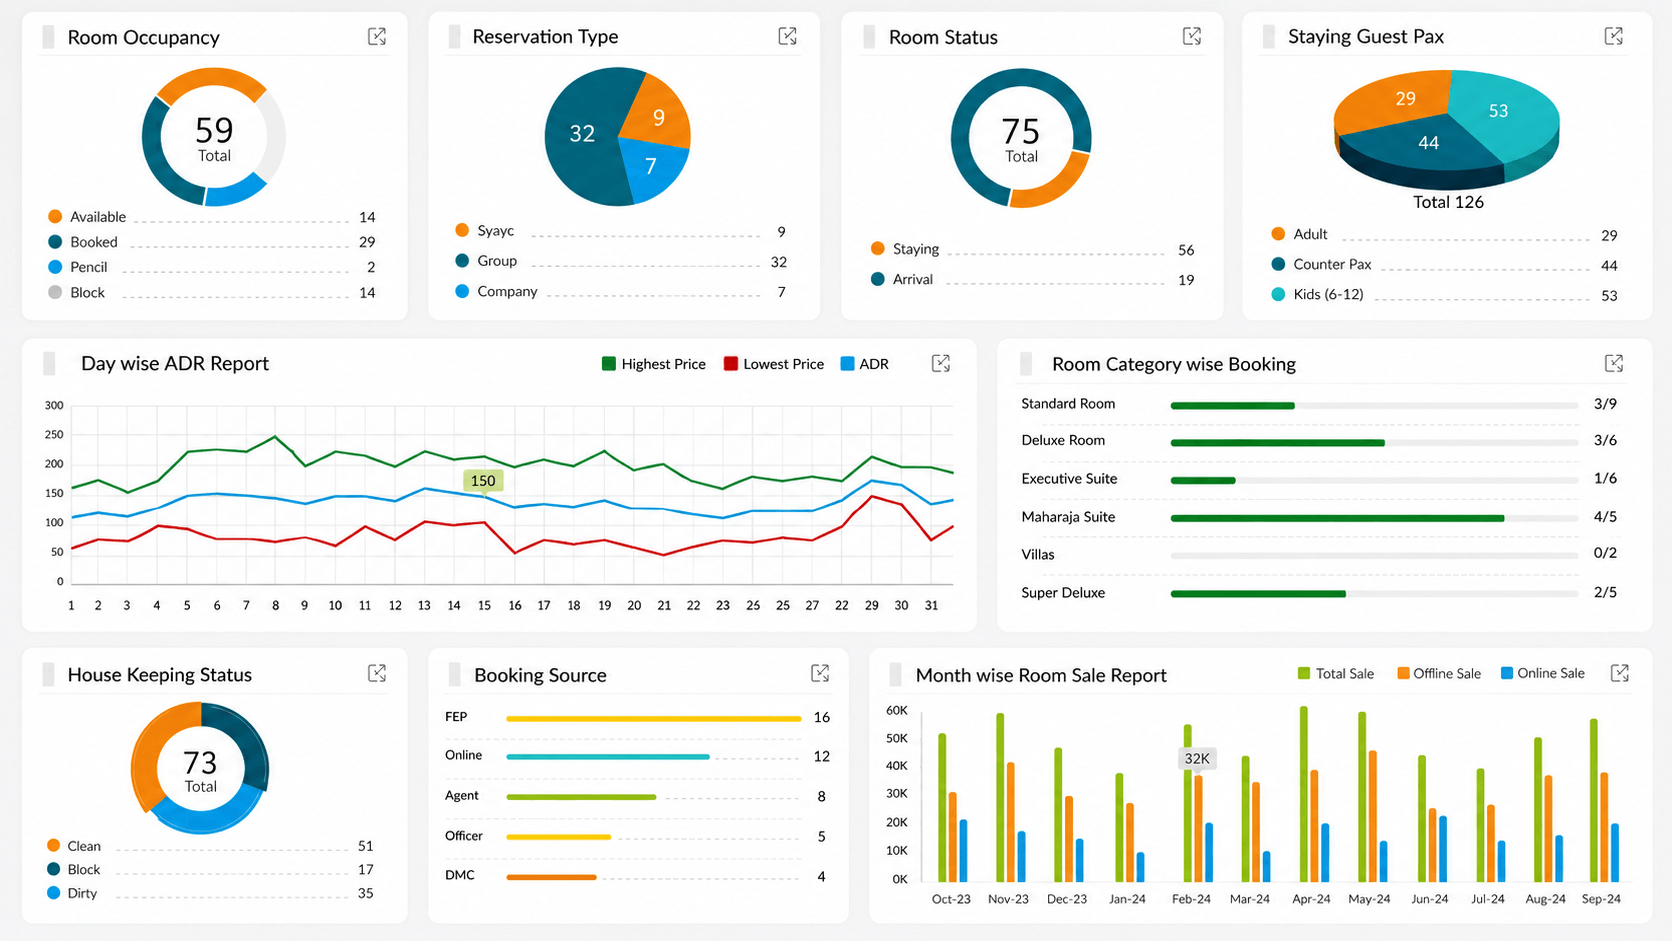Viewport: 1672px width, 941px height.
Task: Click the "Dirty" label in House Keeping Status
Action: tap(82, 893)
